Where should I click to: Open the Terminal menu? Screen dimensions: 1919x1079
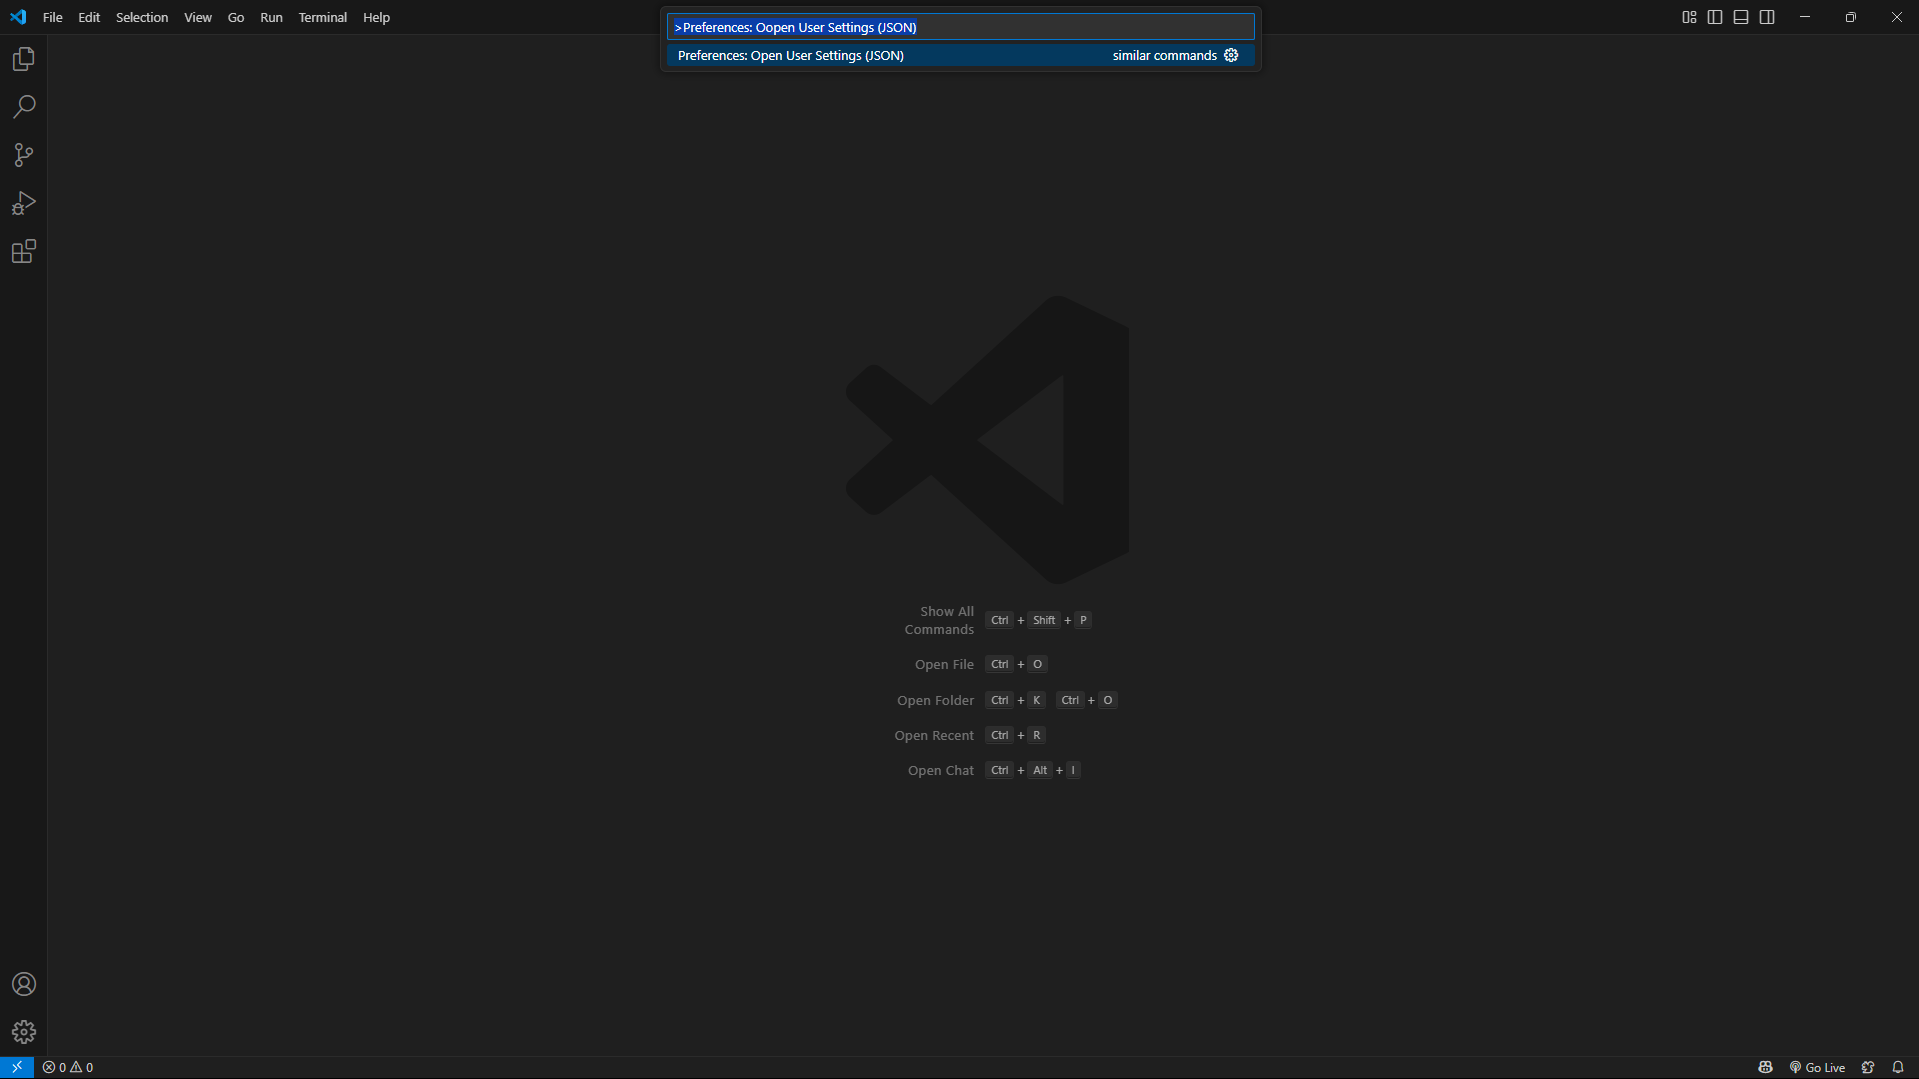(322, 17)
